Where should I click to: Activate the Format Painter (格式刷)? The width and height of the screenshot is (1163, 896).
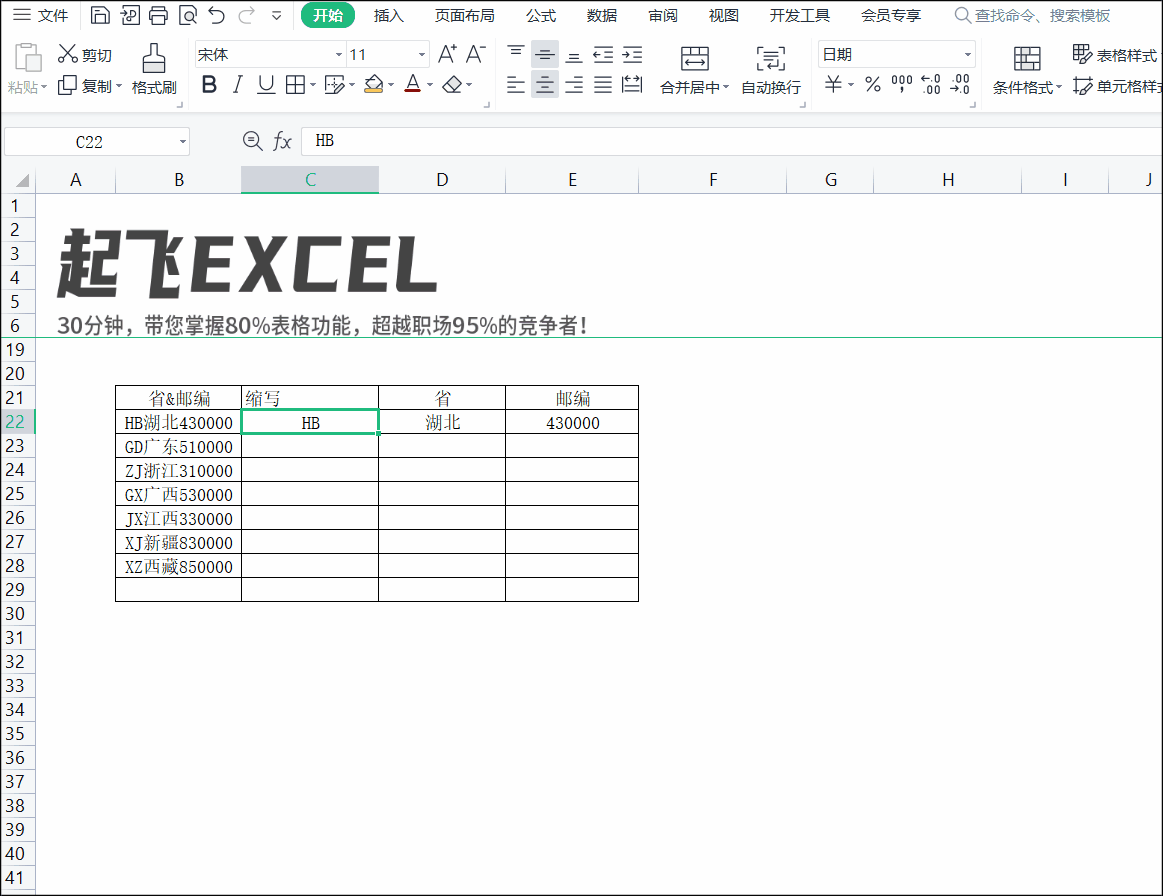click(x=154, y=69)
